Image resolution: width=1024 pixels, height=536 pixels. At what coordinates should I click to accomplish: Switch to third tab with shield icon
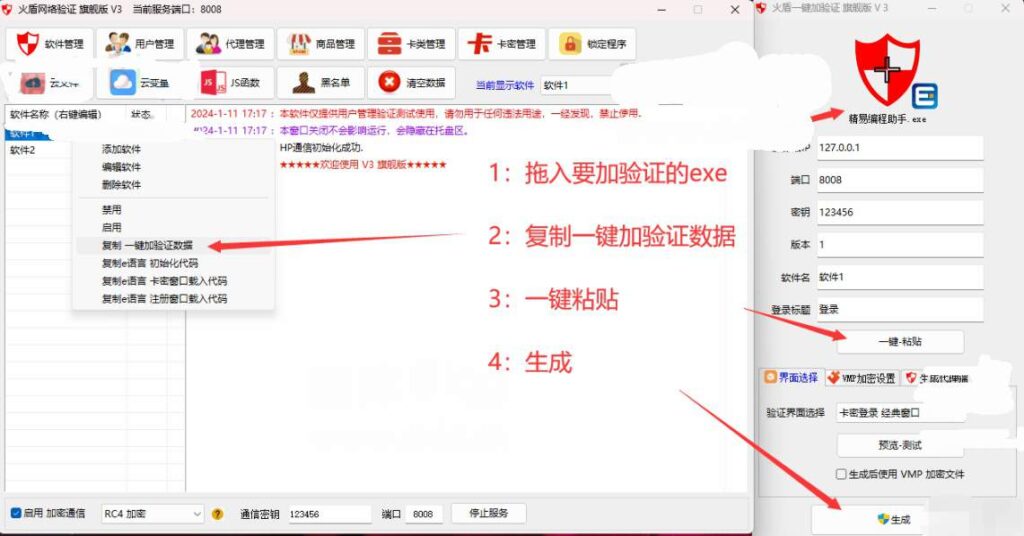pos(936,378)
